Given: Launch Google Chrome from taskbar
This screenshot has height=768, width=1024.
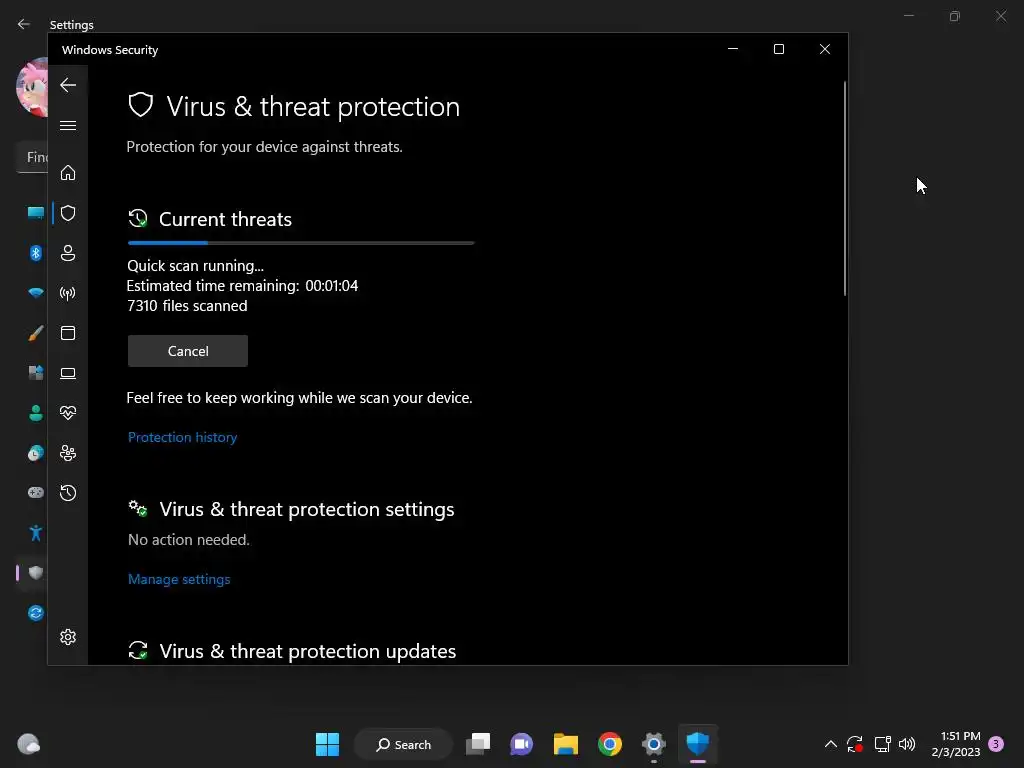Looking at the screenshot, I should (610, 744).
